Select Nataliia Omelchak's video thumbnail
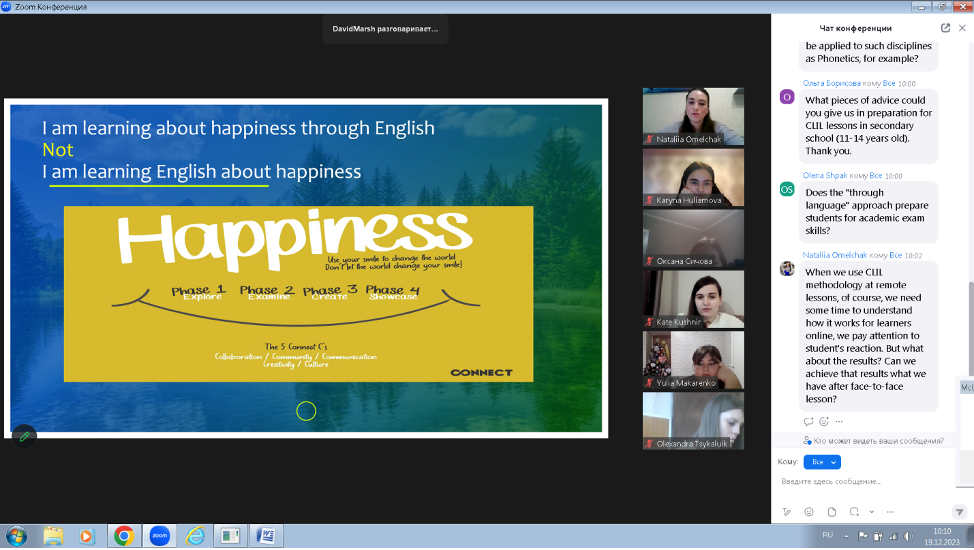The height and width of the screenshot is (550, 974). click(693, 117)
